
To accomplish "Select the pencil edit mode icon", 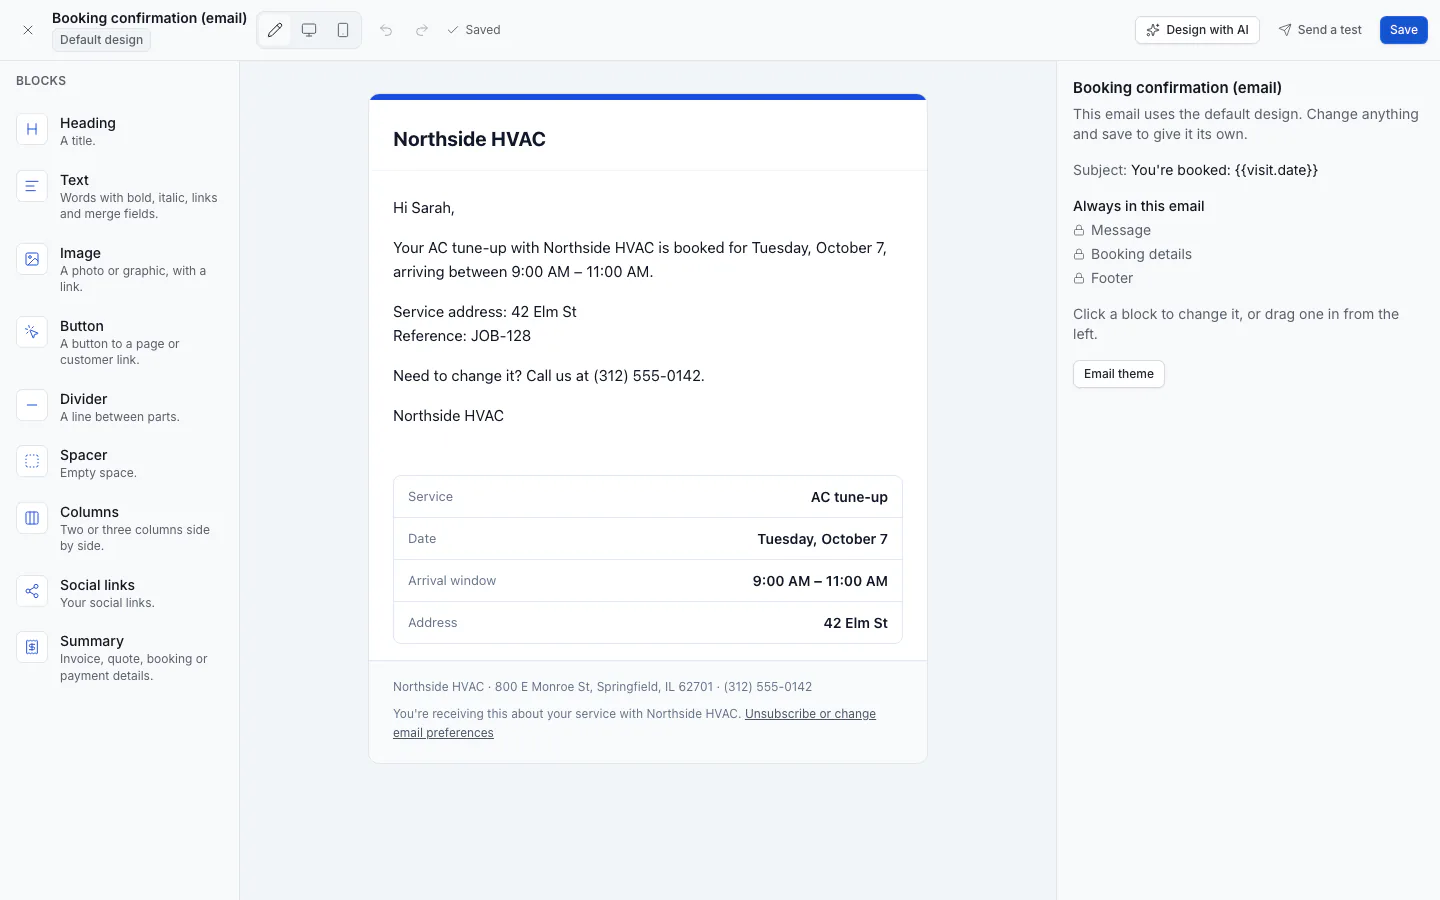I will point(275,30).
